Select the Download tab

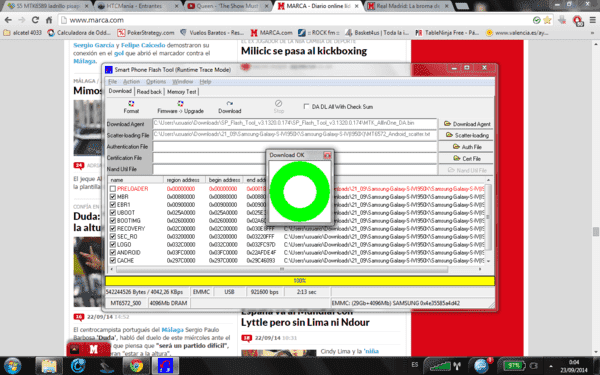click(120, 91)
